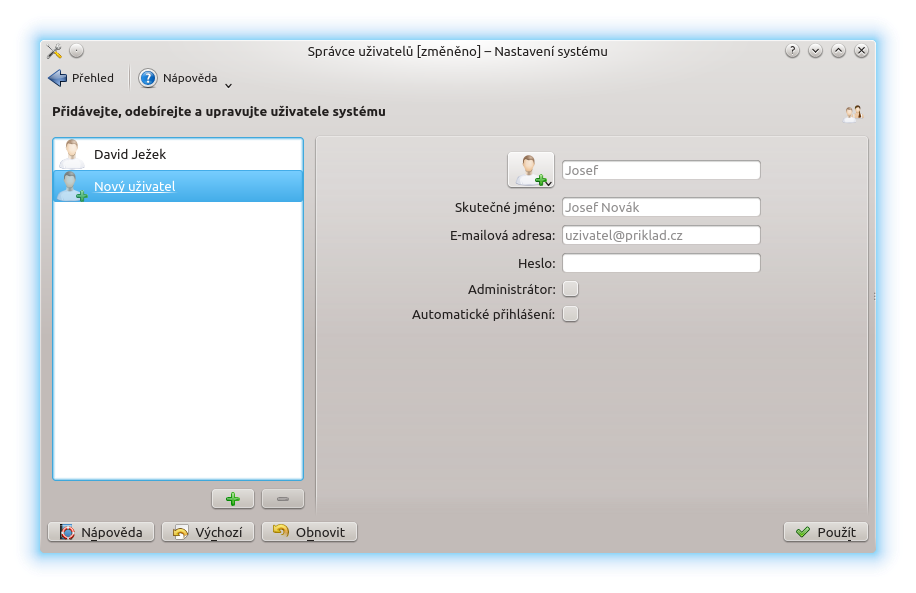Viewport: 916px width, 593px height.
Task: Click the titlebar question mark help button
Action: [792, 51]
